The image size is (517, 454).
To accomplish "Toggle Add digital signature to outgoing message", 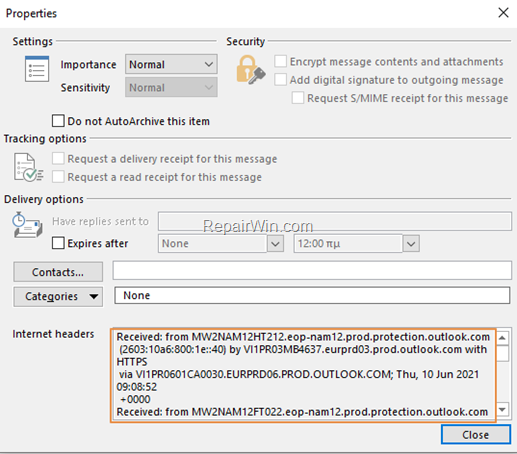I will click(x=280, y=80).
